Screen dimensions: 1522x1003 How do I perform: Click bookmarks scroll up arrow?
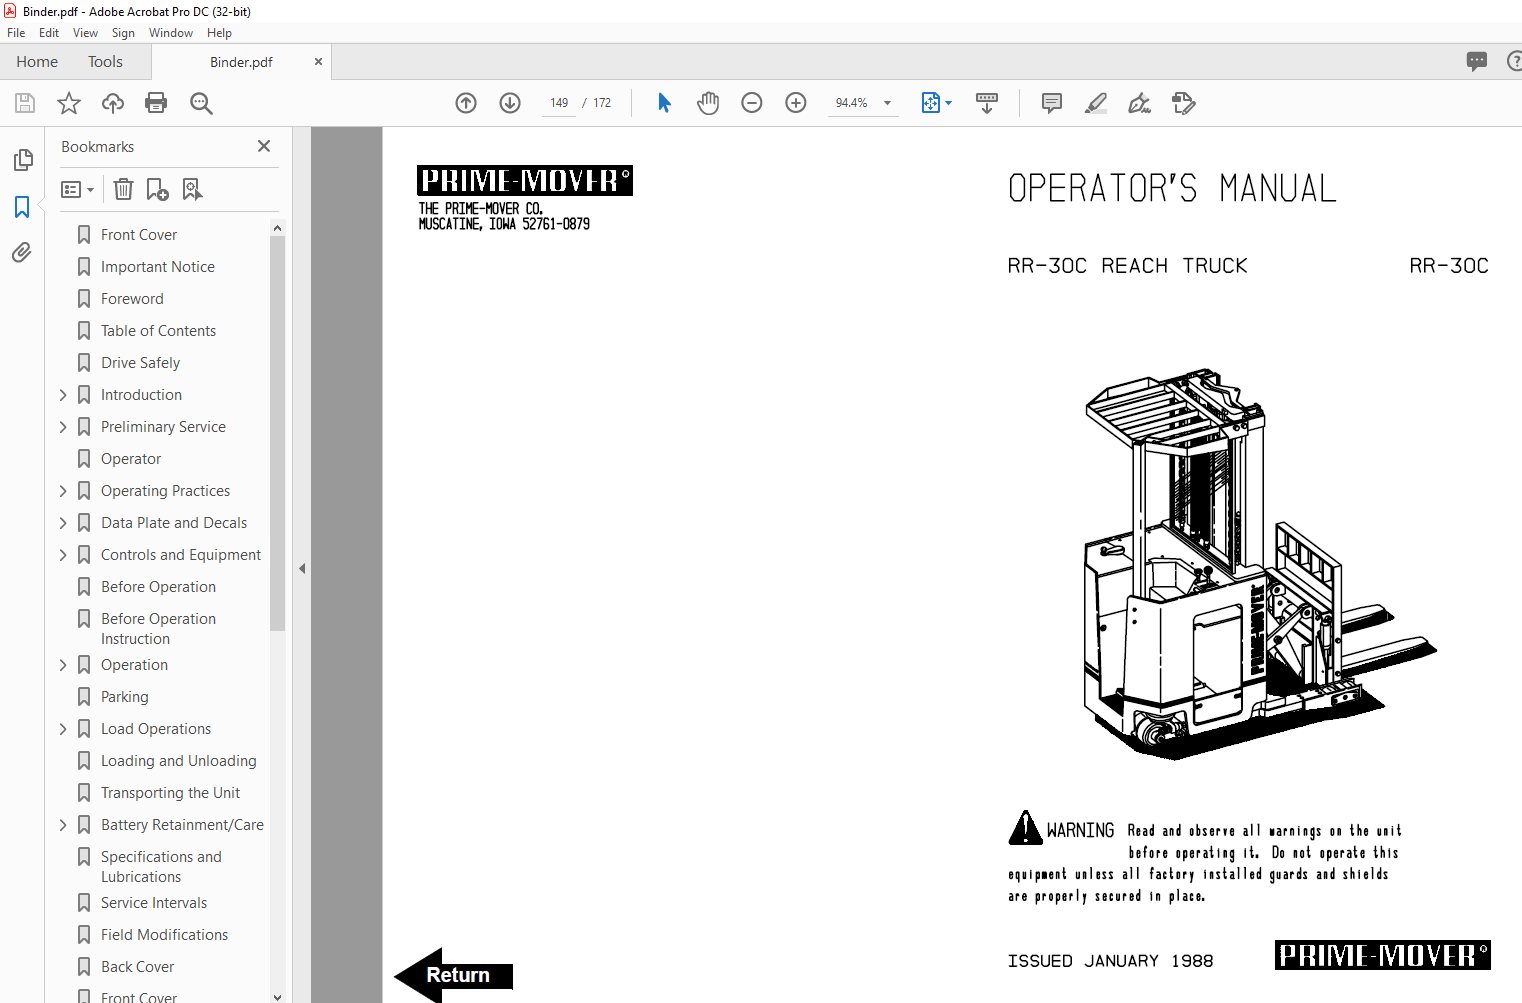point(277,228)
